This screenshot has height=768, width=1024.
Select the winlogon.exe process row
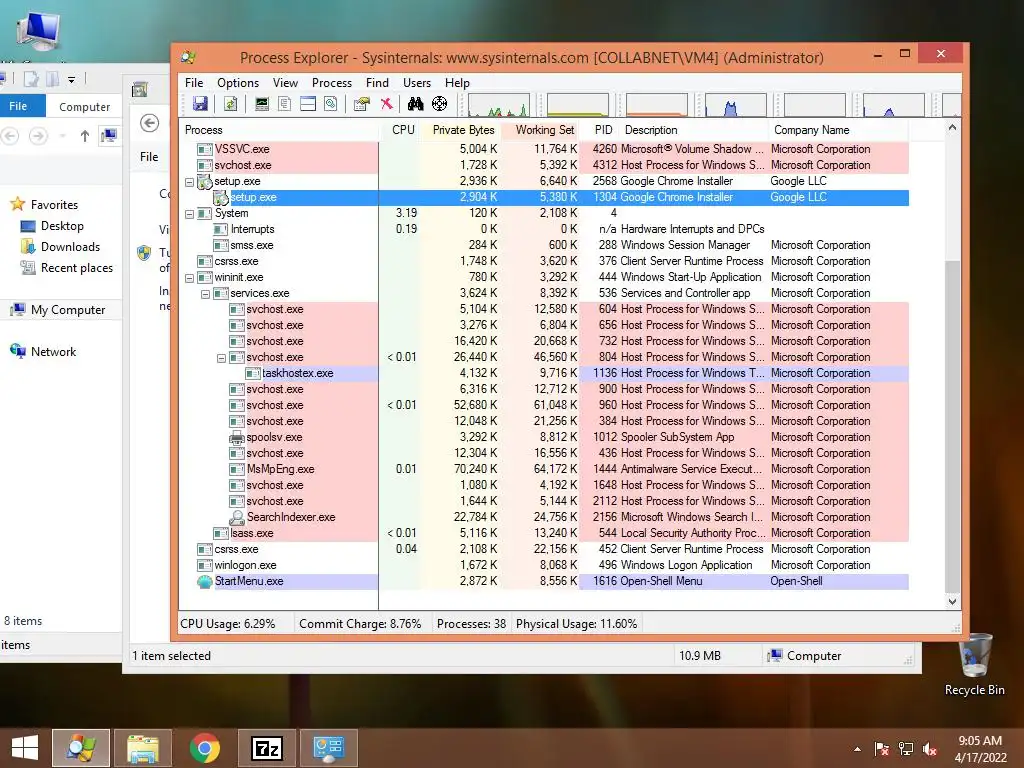pyautogui.click(x=544, y=565)
